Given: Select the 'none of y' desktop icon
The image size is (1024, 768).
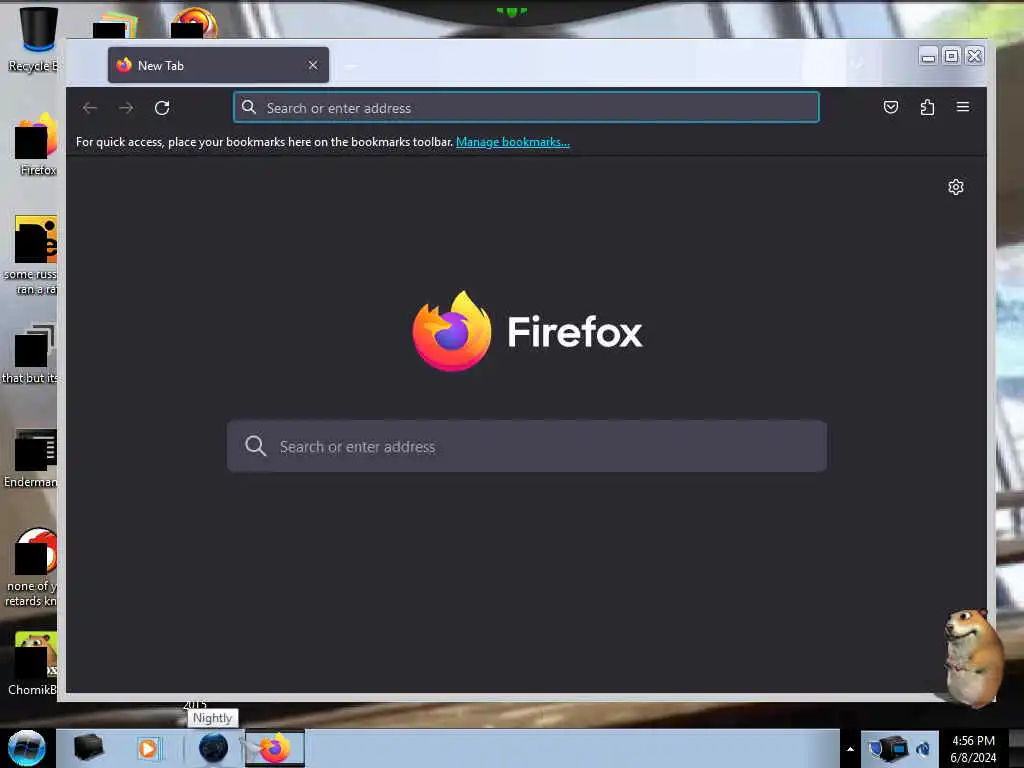Looking at the screenshot, I should [x=33, y=567].
